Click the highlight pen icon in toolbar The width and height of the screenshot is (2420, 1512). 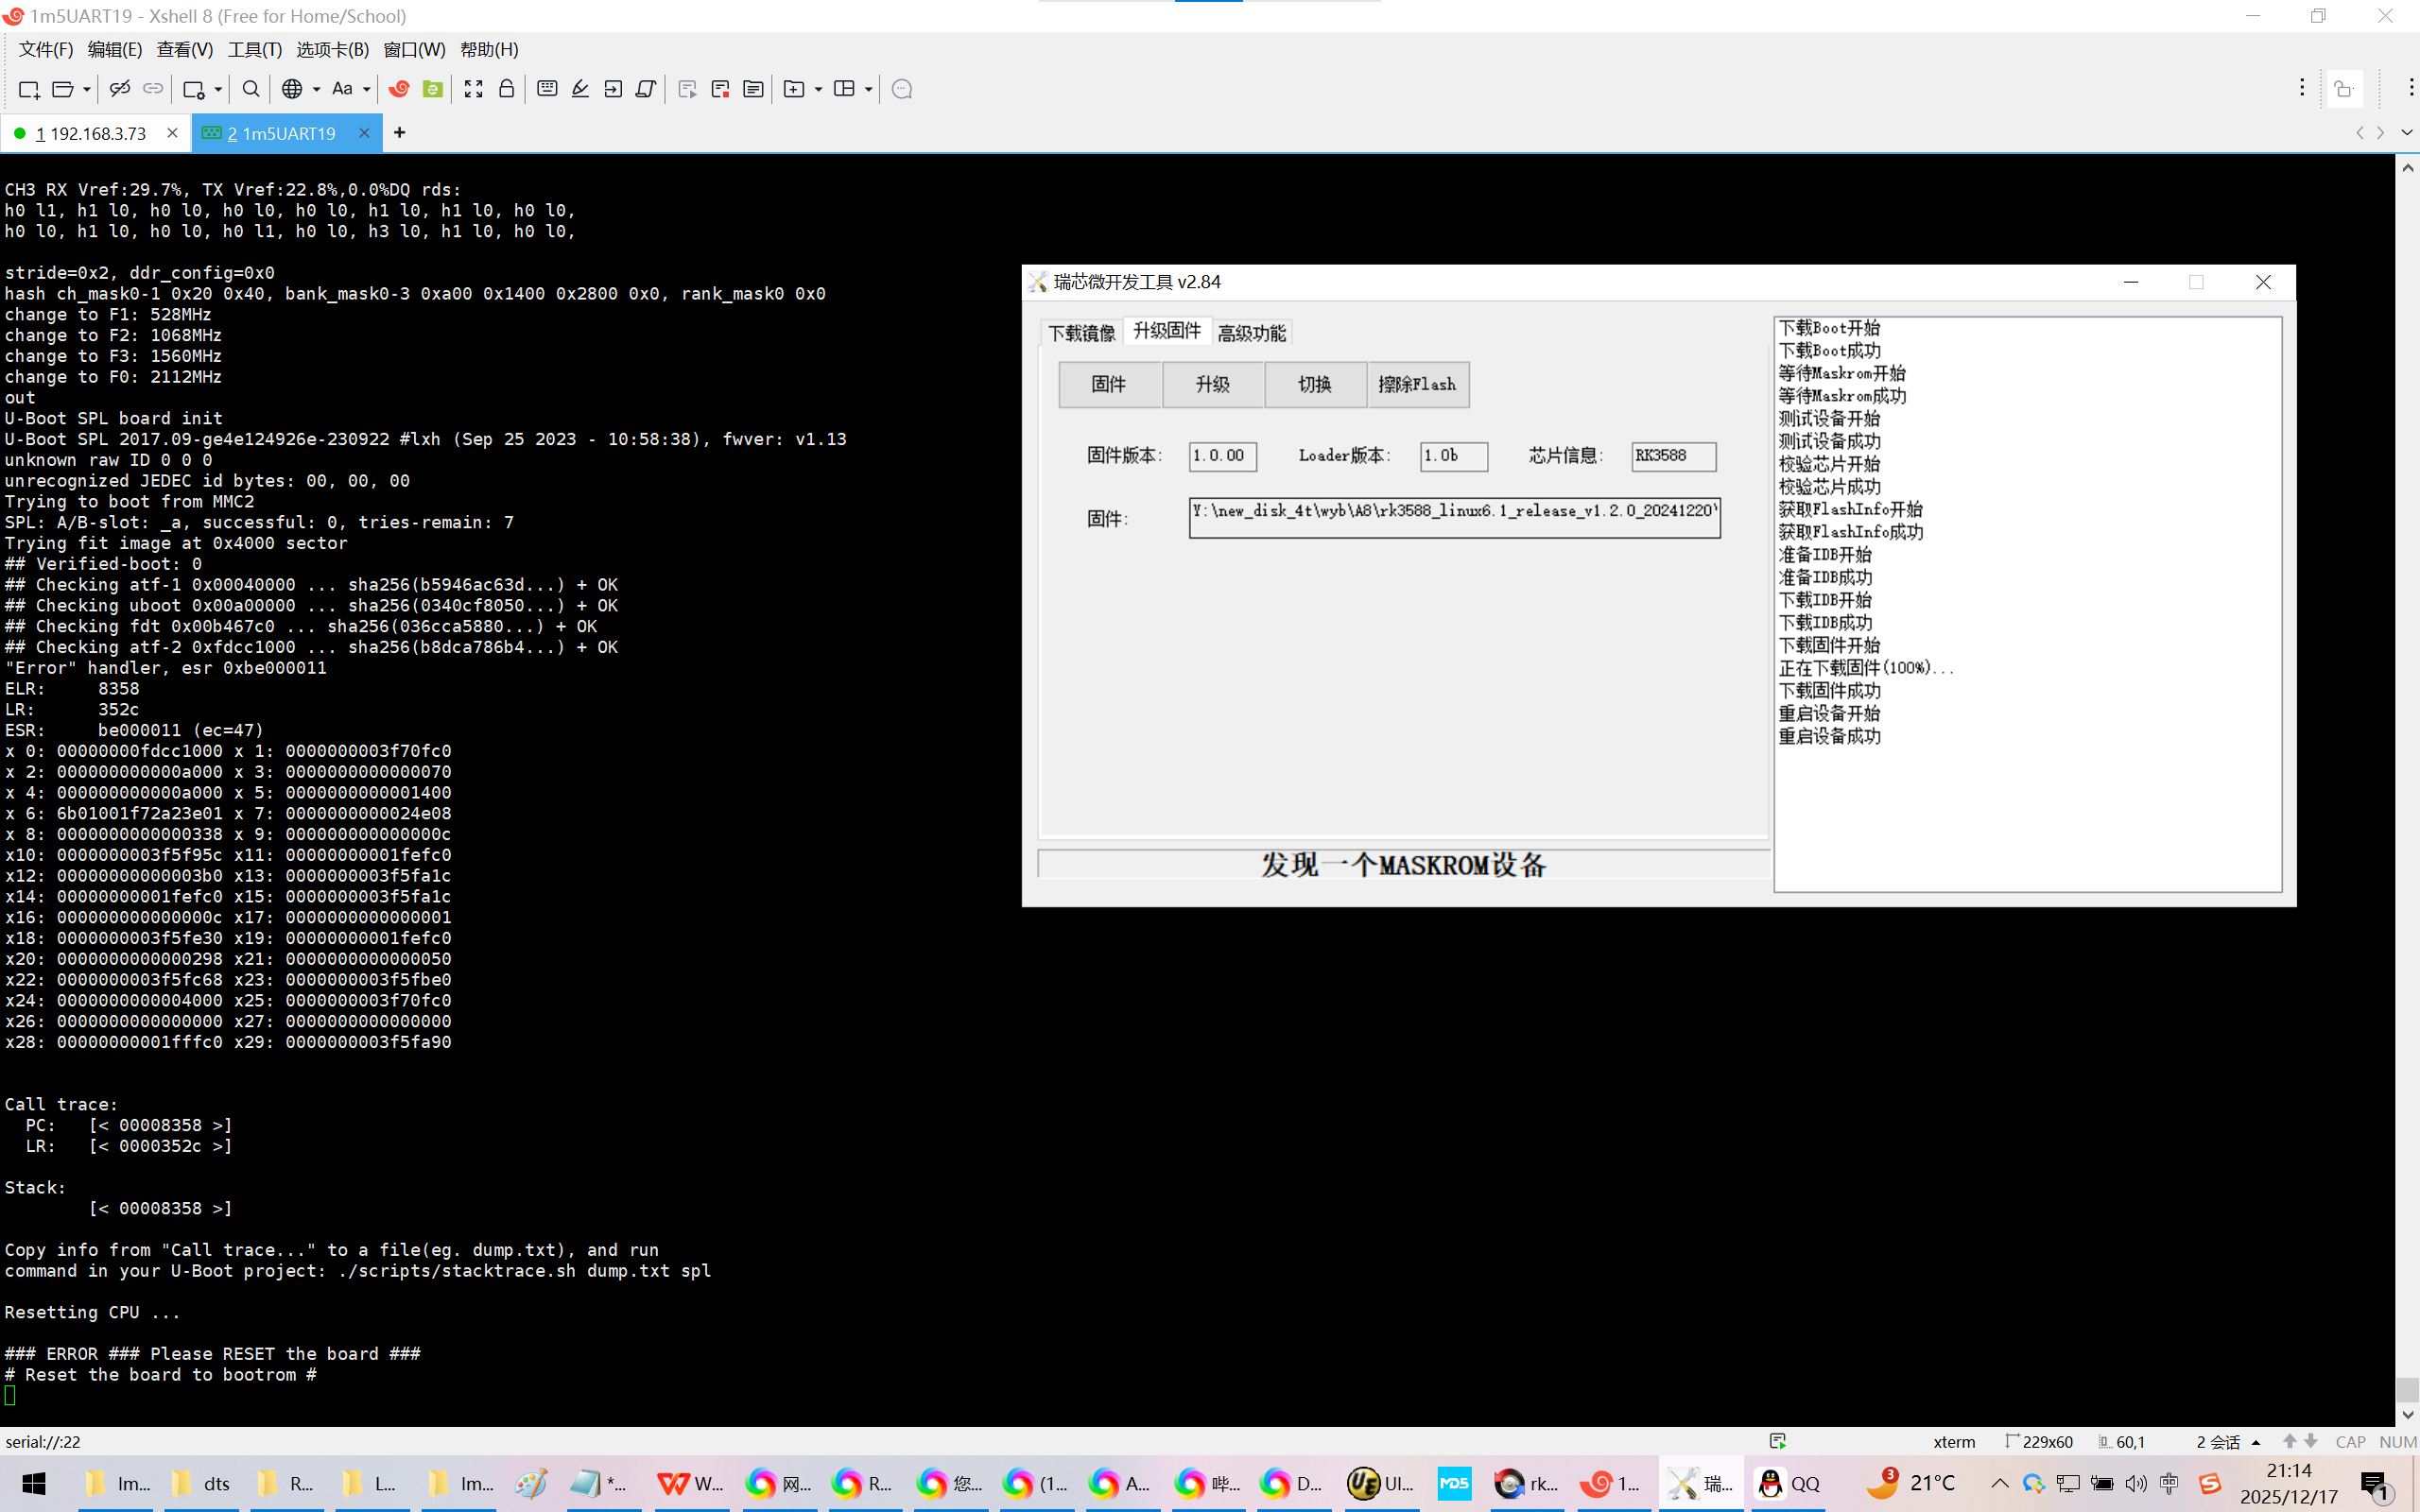(580, 89)
